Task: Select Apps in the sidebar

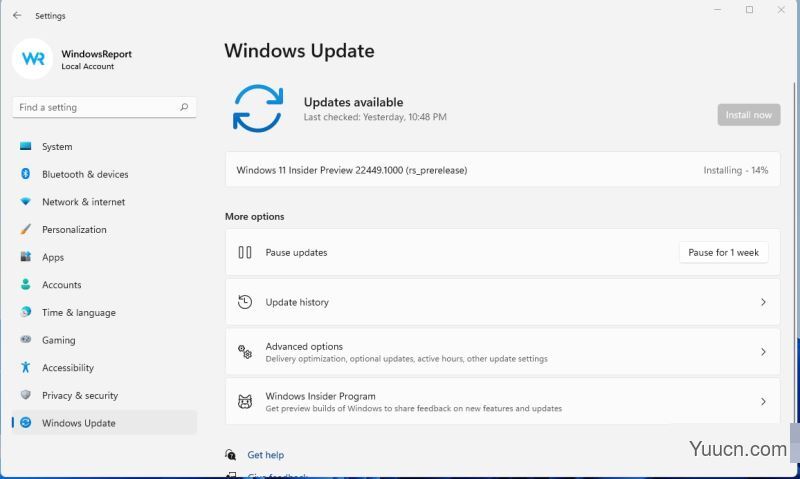Action: pyautogui.click(x=104, y=257)
